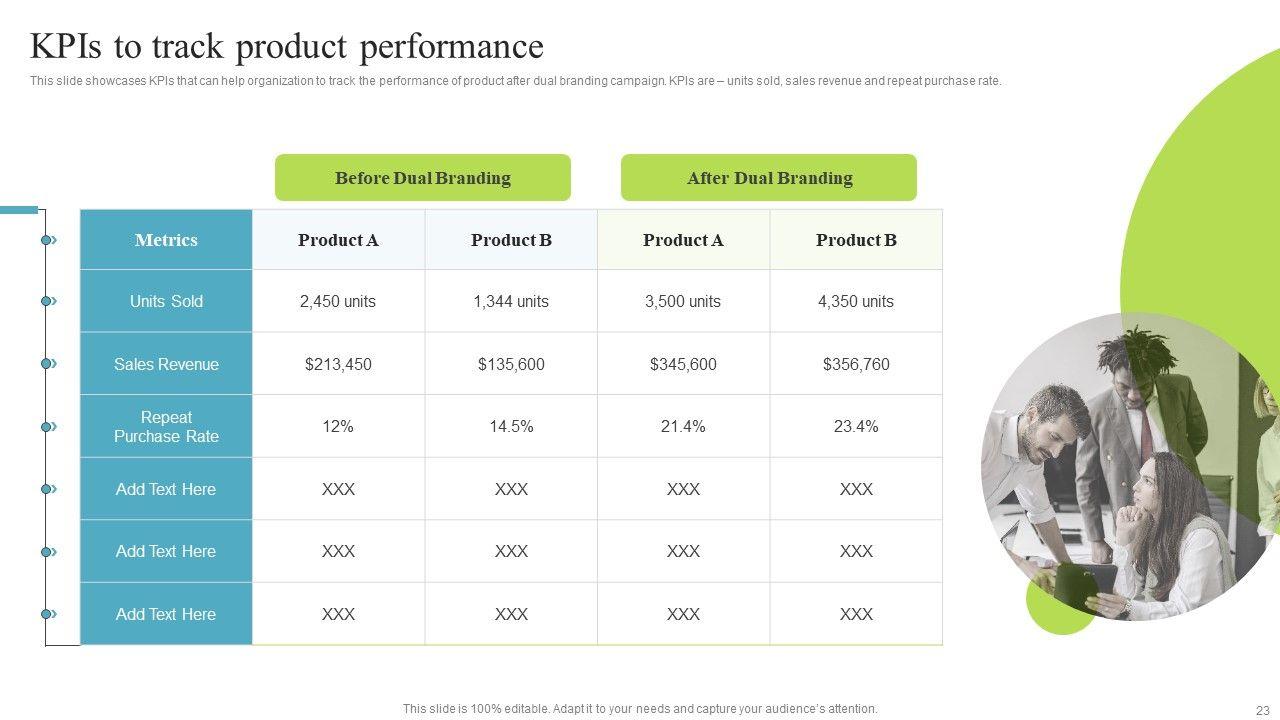Select the Before Dual Branding label
Viewport: 1280px width, 720px height.
422,178
